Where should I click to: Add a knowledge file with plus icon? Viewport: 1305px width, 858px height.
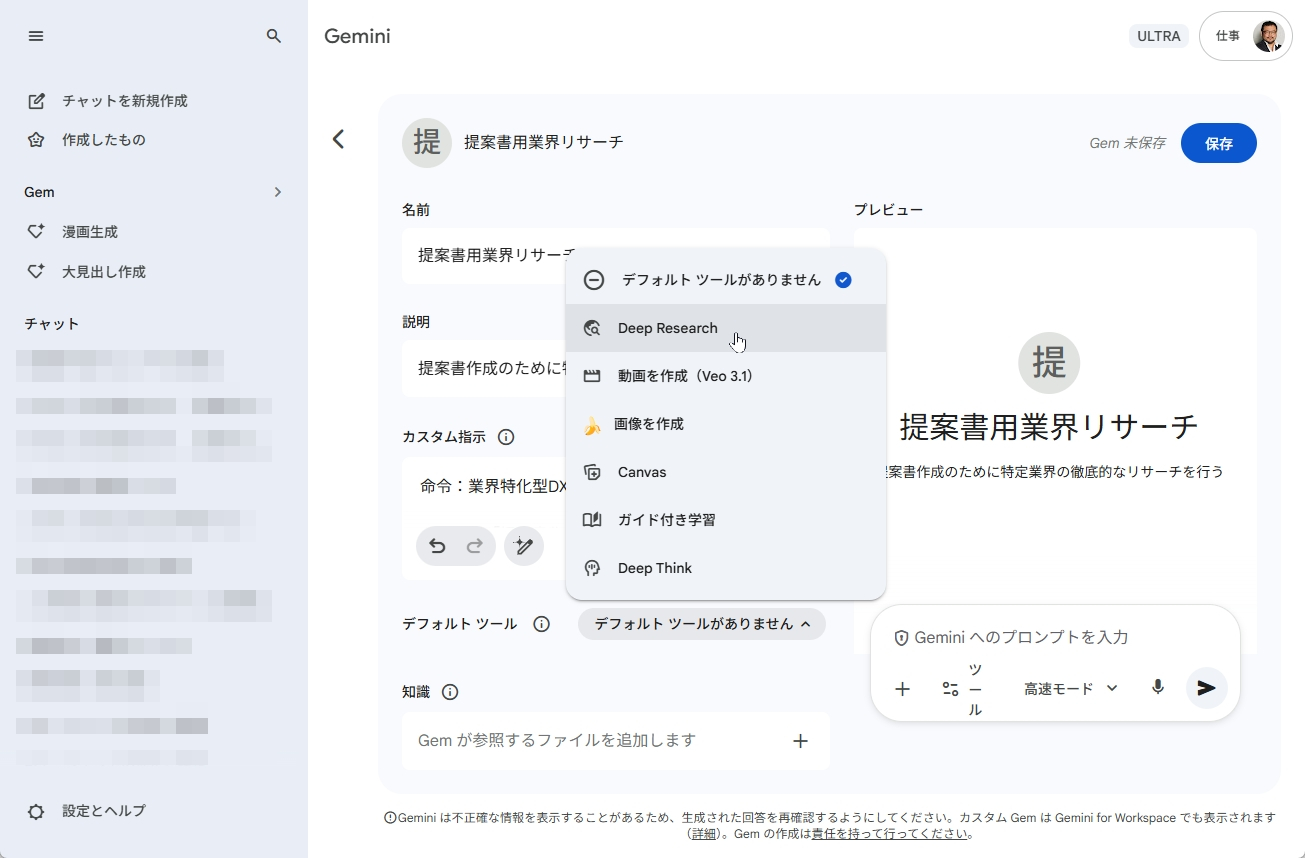(800, 741)
